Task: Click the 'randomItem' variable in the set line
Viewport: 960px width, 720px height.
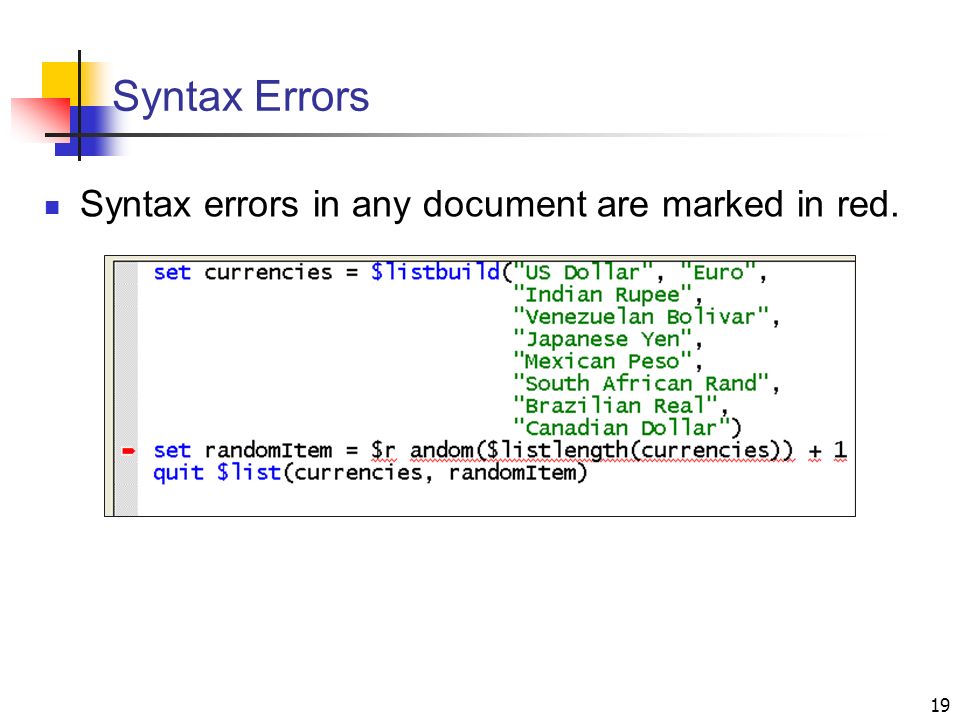Action: point(268,451)
